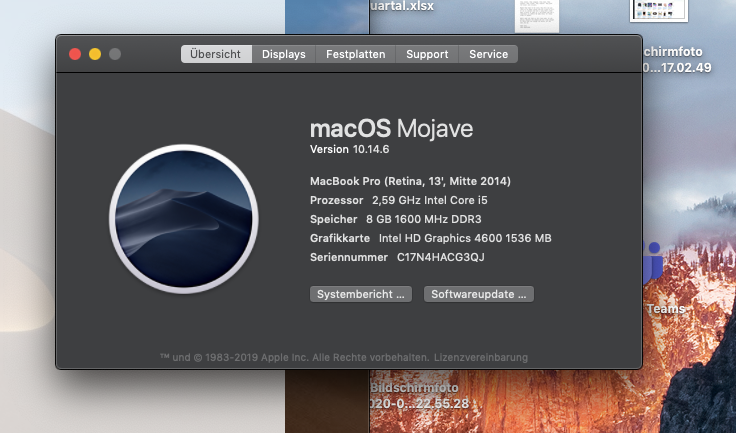The height and width of the screenshot is (433, 736).
Task: Click the MacBook Pro model line
Action: tap(410, 181)
